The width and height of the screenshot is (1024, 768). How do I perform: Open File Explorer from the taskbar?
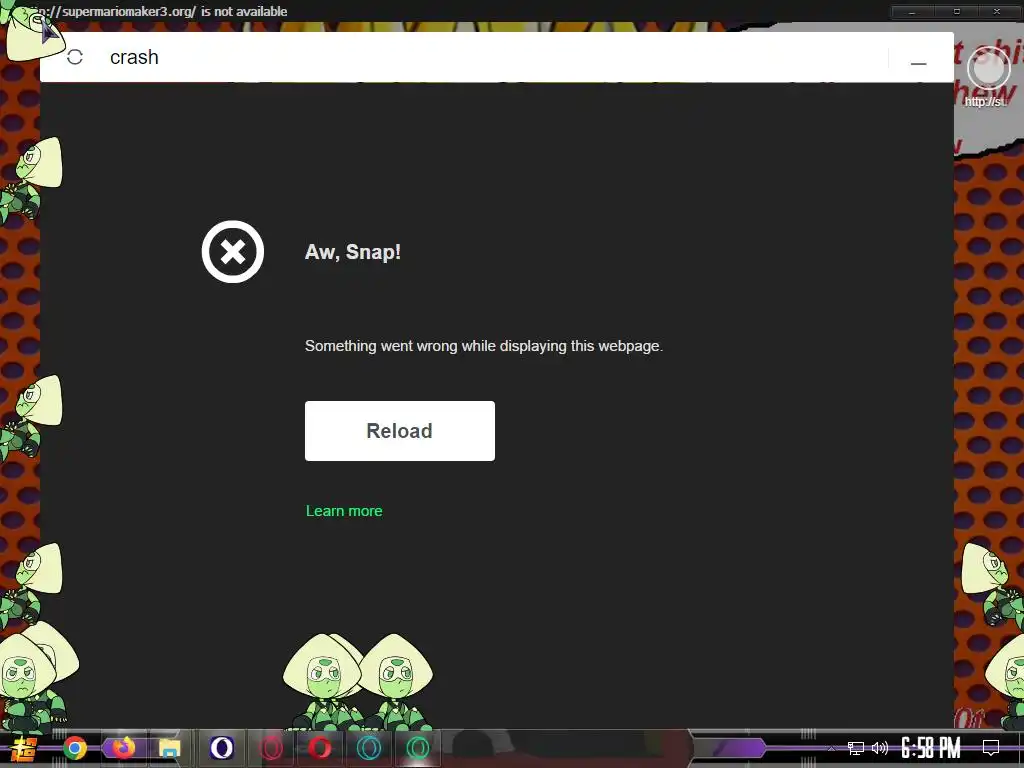170,748
